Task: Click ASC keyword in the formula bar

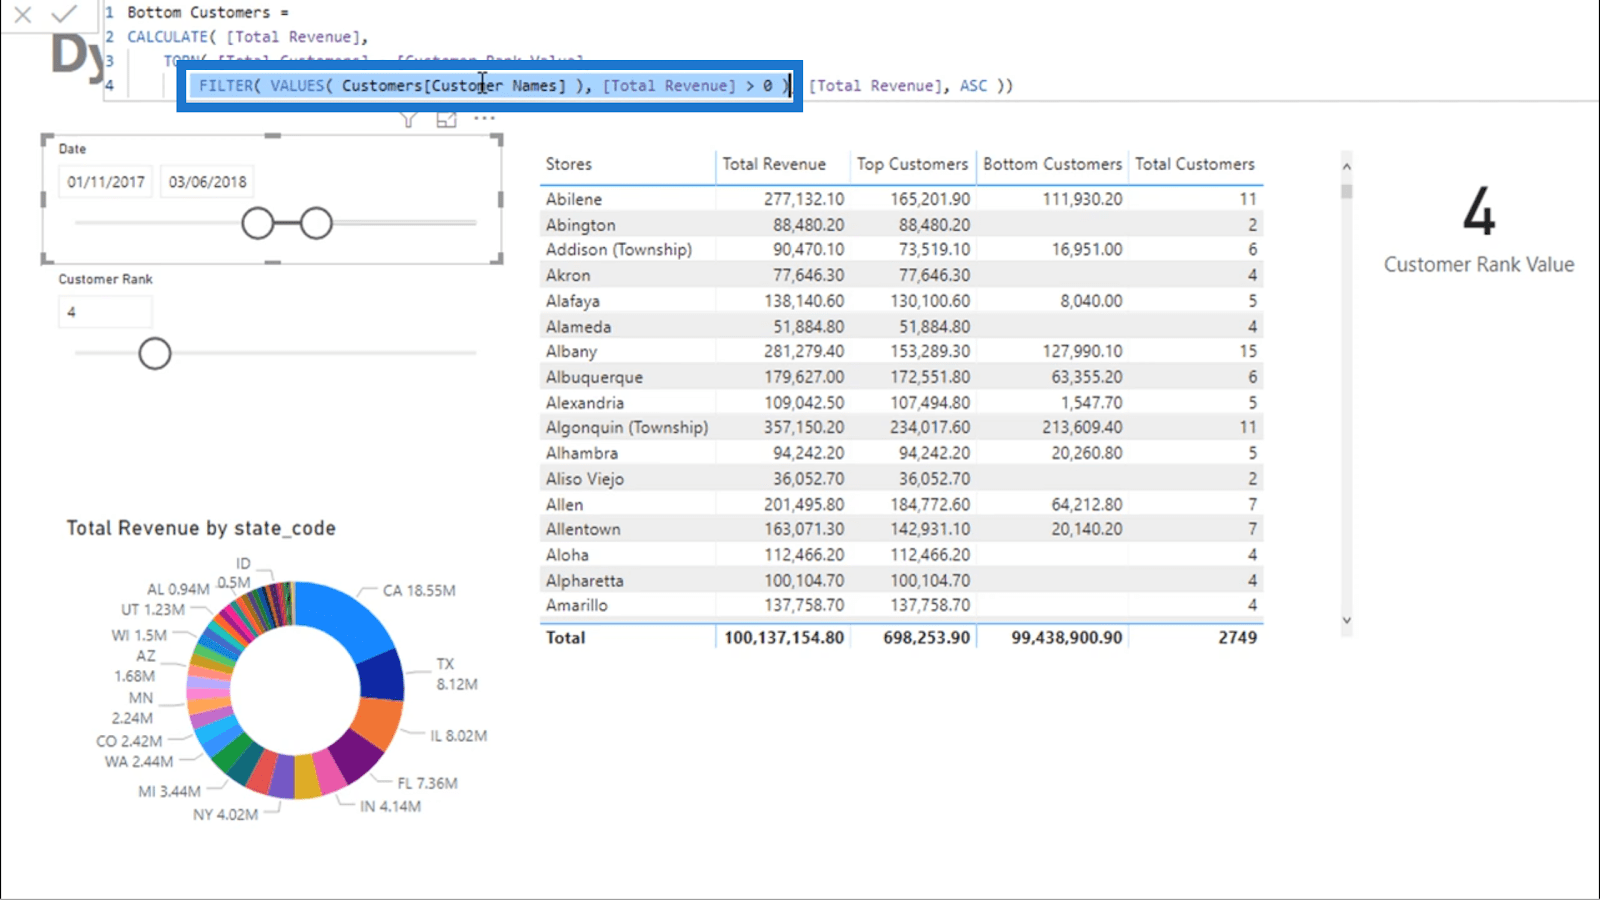Action: (973, 86)
